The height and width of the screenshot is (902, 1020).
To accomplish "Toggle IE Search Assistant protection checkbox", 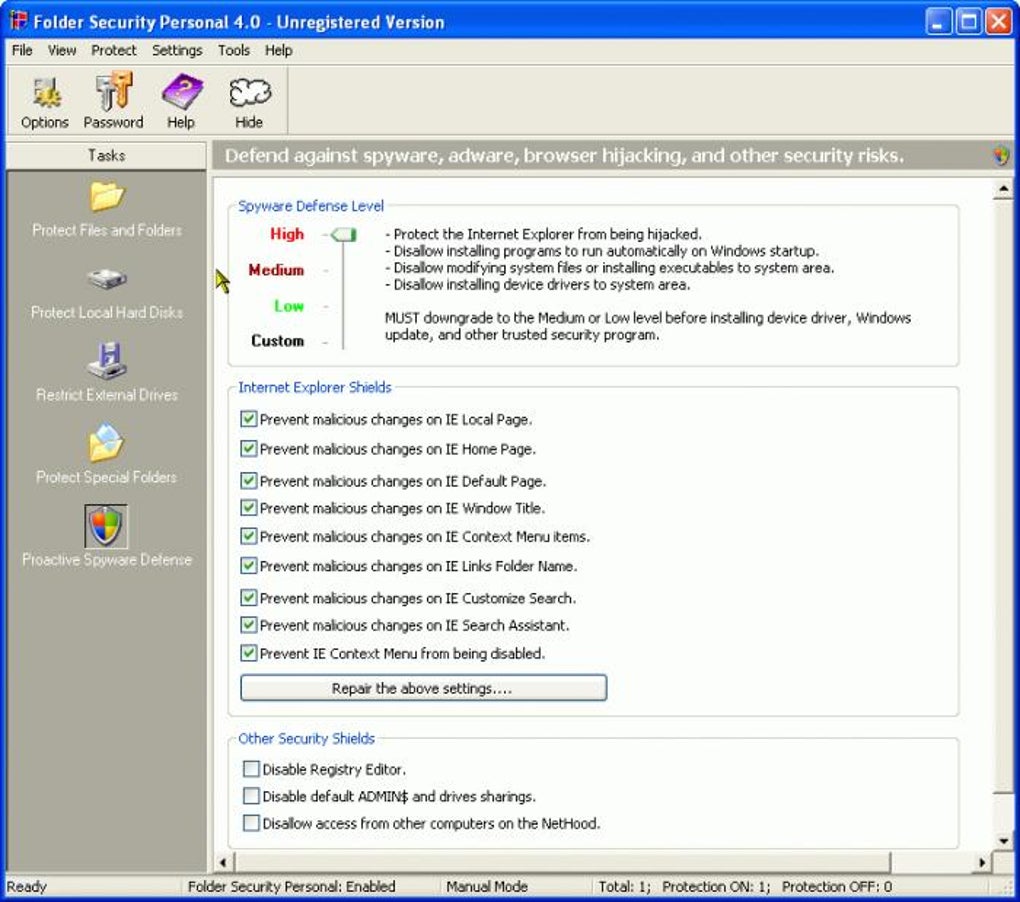I will (248, 625).
